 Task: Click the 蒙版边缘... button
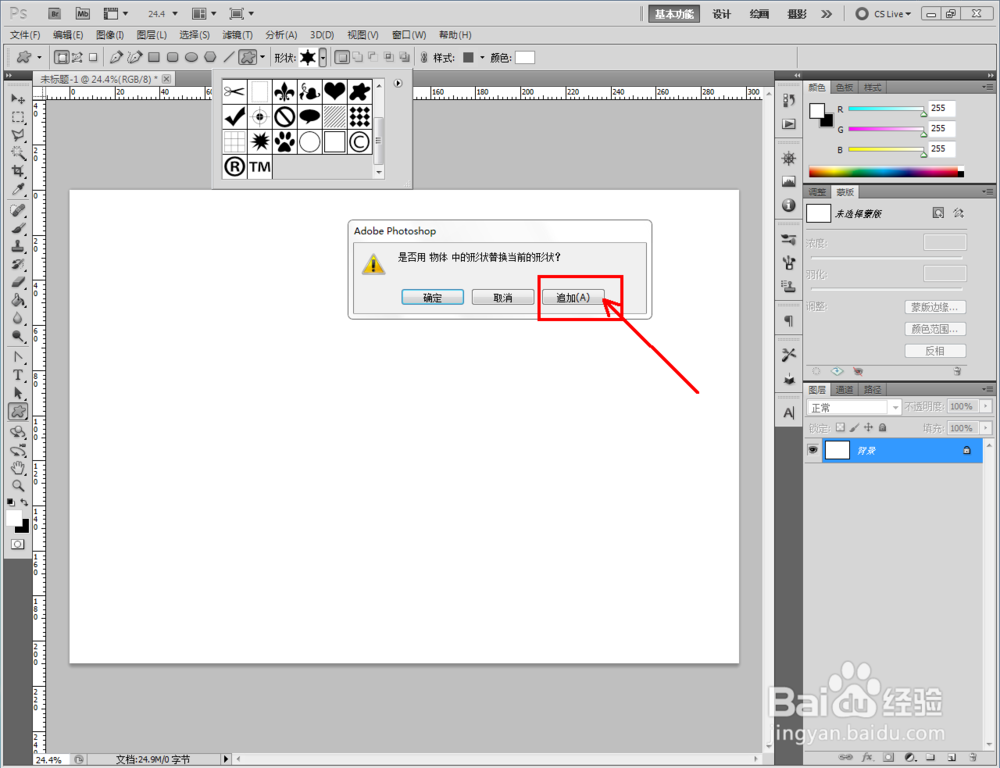(935, 307)
